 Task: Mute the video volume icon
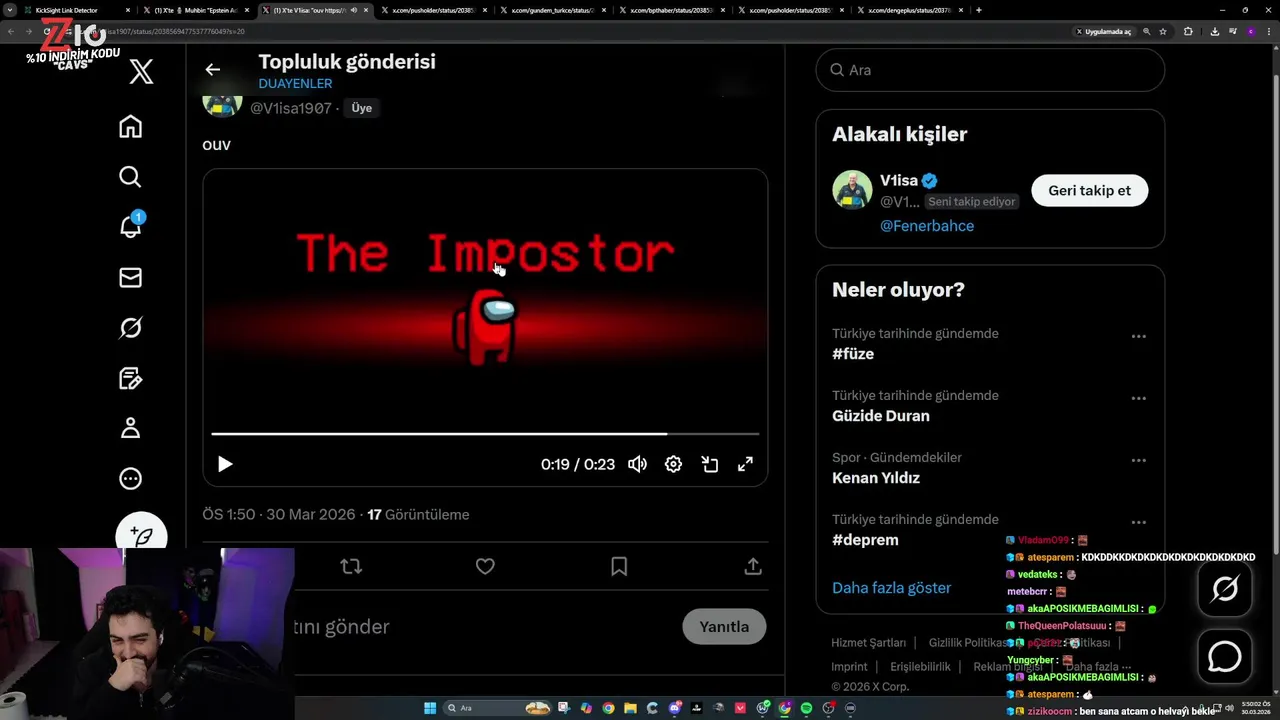637,464
